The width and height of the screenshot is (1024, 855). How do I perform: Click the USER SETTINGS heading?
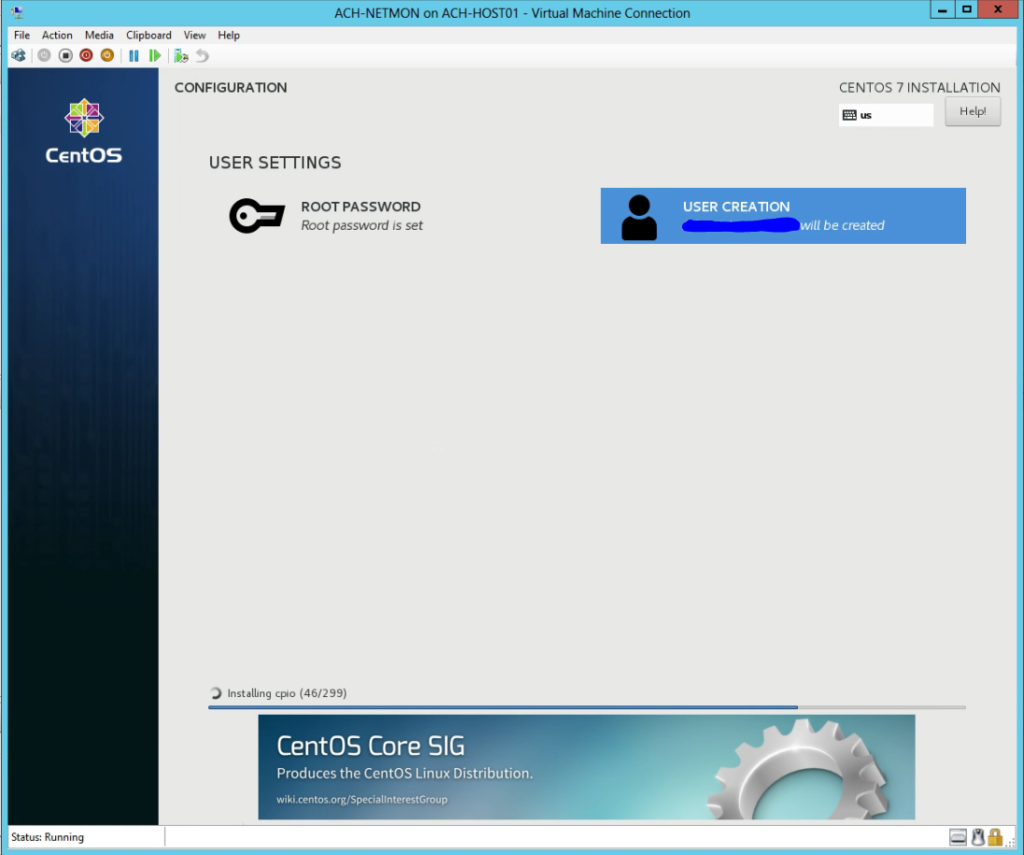(275, 163)
